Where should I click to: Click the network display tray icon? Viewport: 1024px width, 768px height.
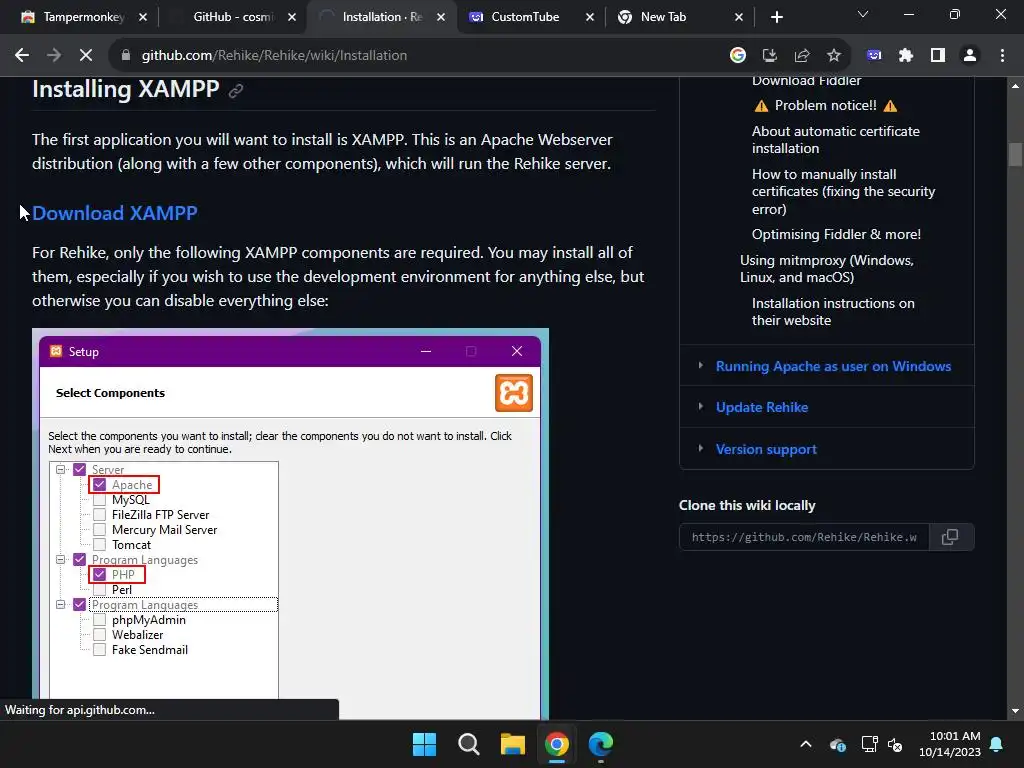pyautogui.click(x=869, y=744)
